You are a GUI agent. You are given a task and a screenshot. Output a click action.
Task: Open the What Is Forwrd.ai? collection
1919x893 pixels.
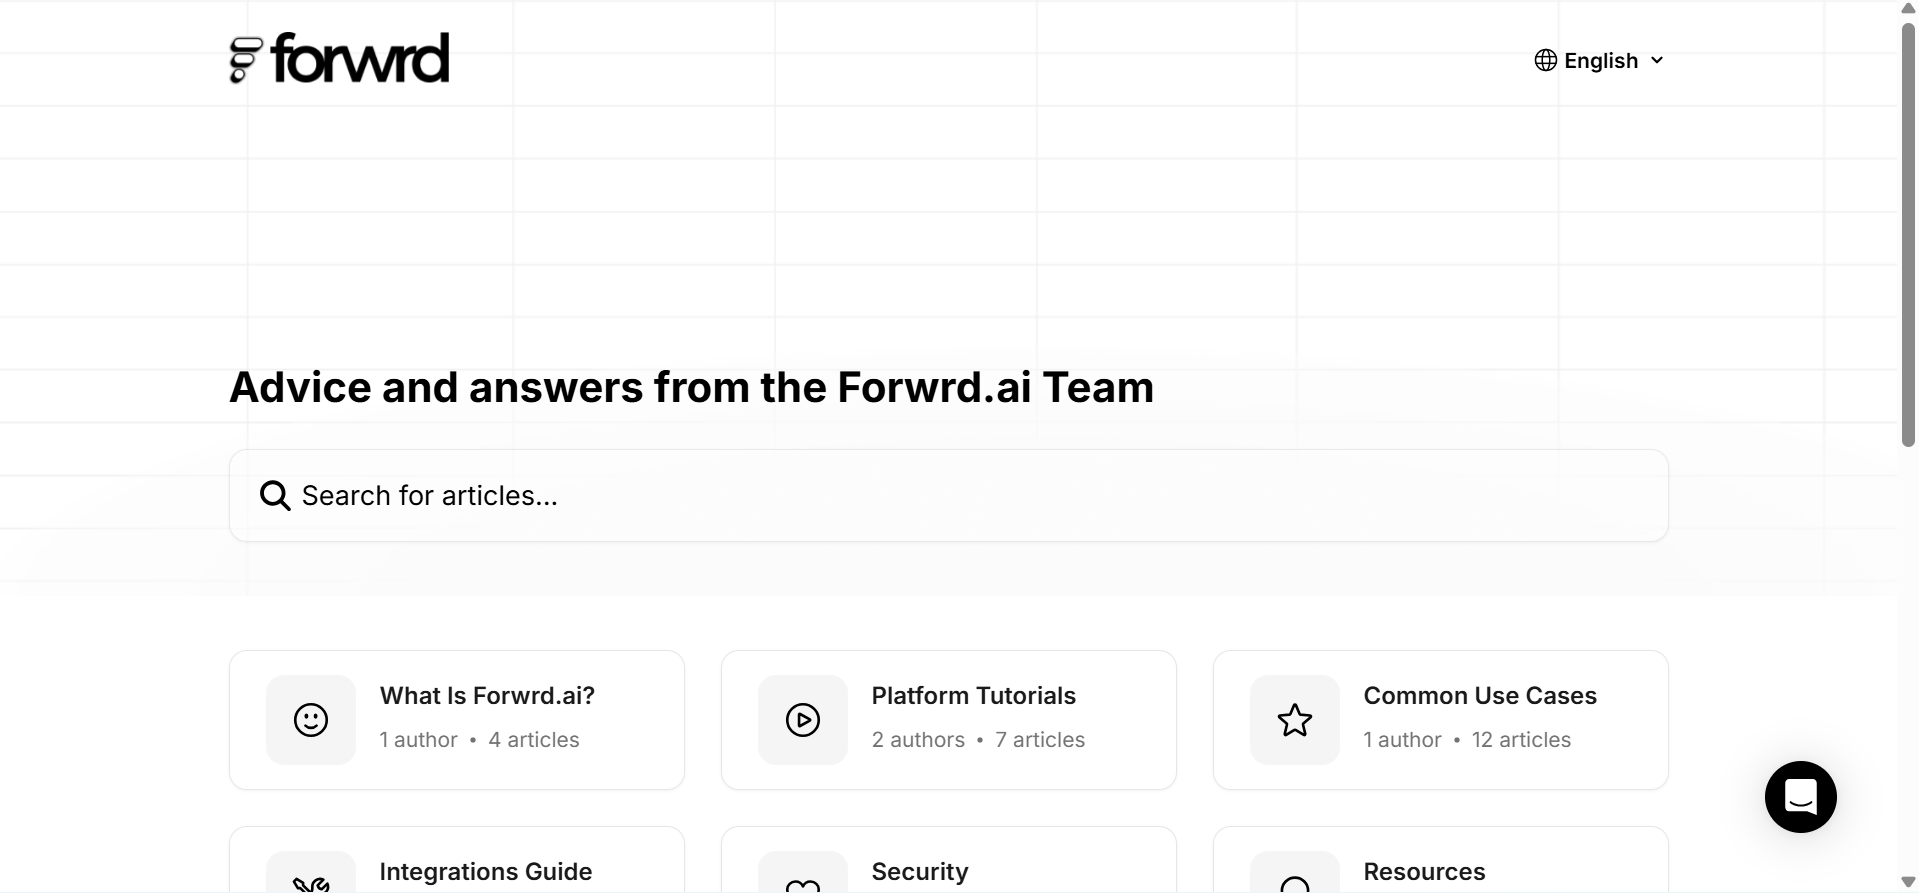click(457, 720)
